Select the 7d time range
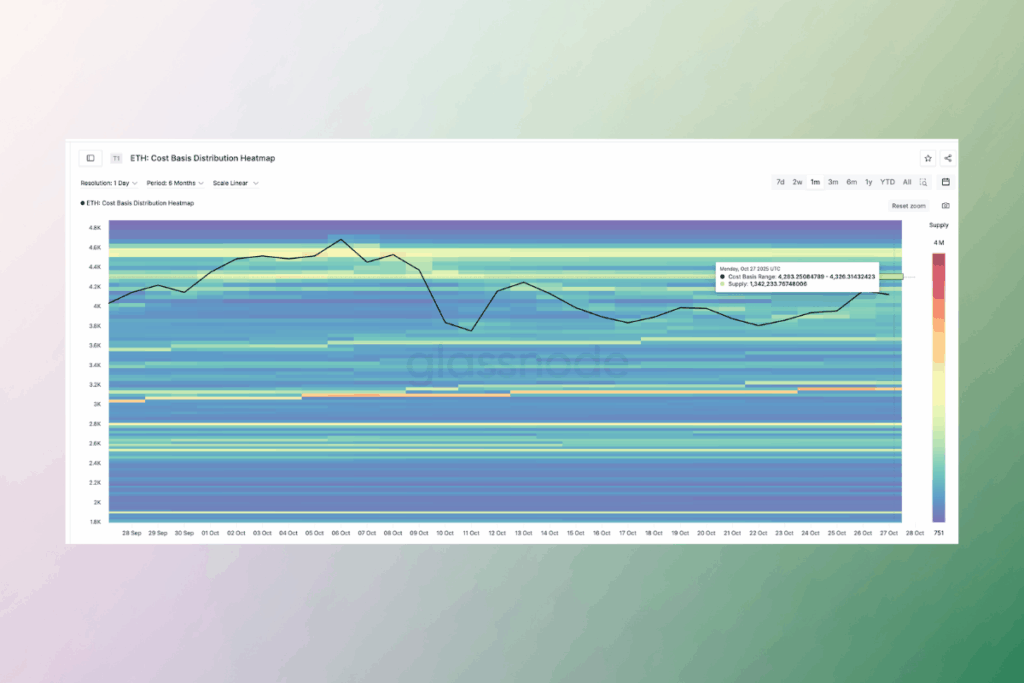The image size is (1024, 683). (780, 182)
